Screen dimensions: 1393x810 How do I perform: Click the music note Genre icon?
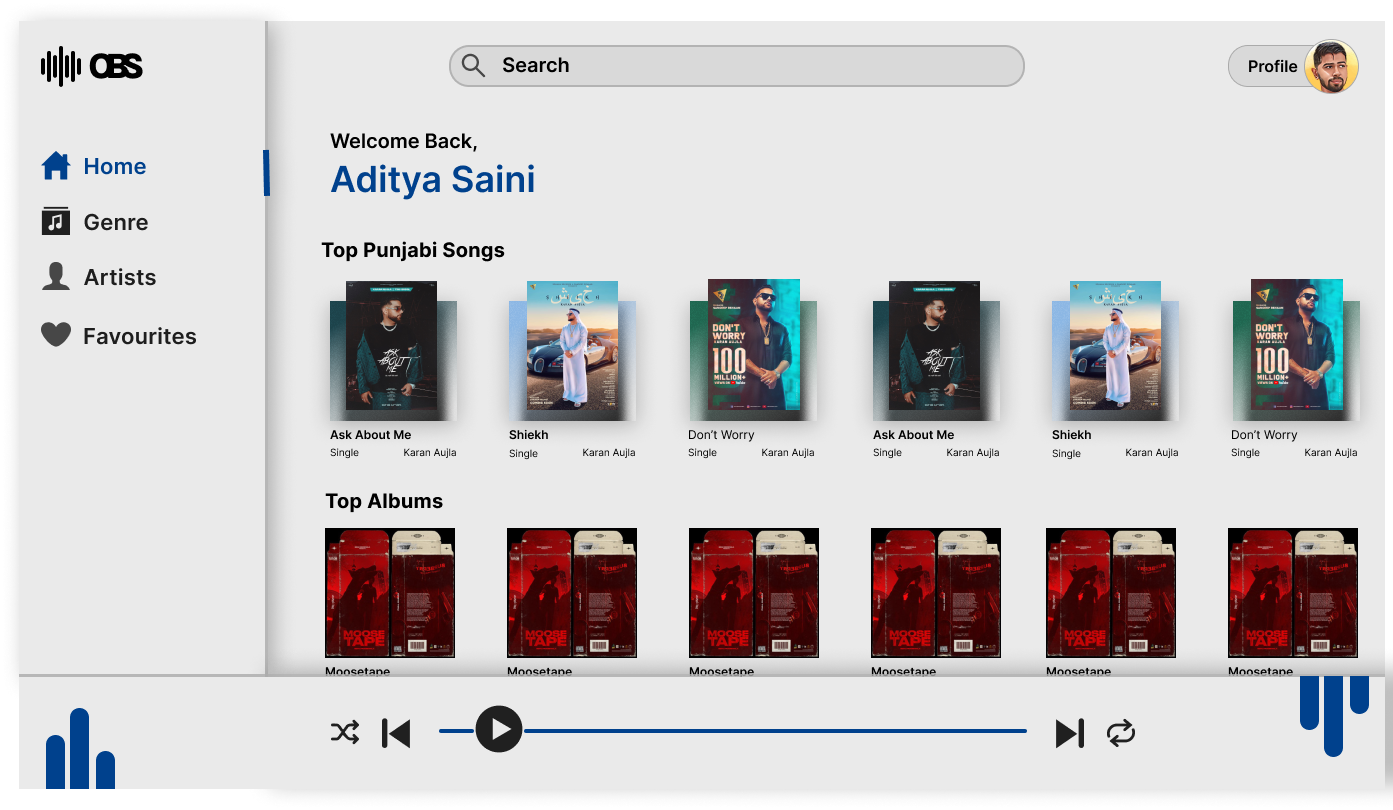click(x=56, y=221)
